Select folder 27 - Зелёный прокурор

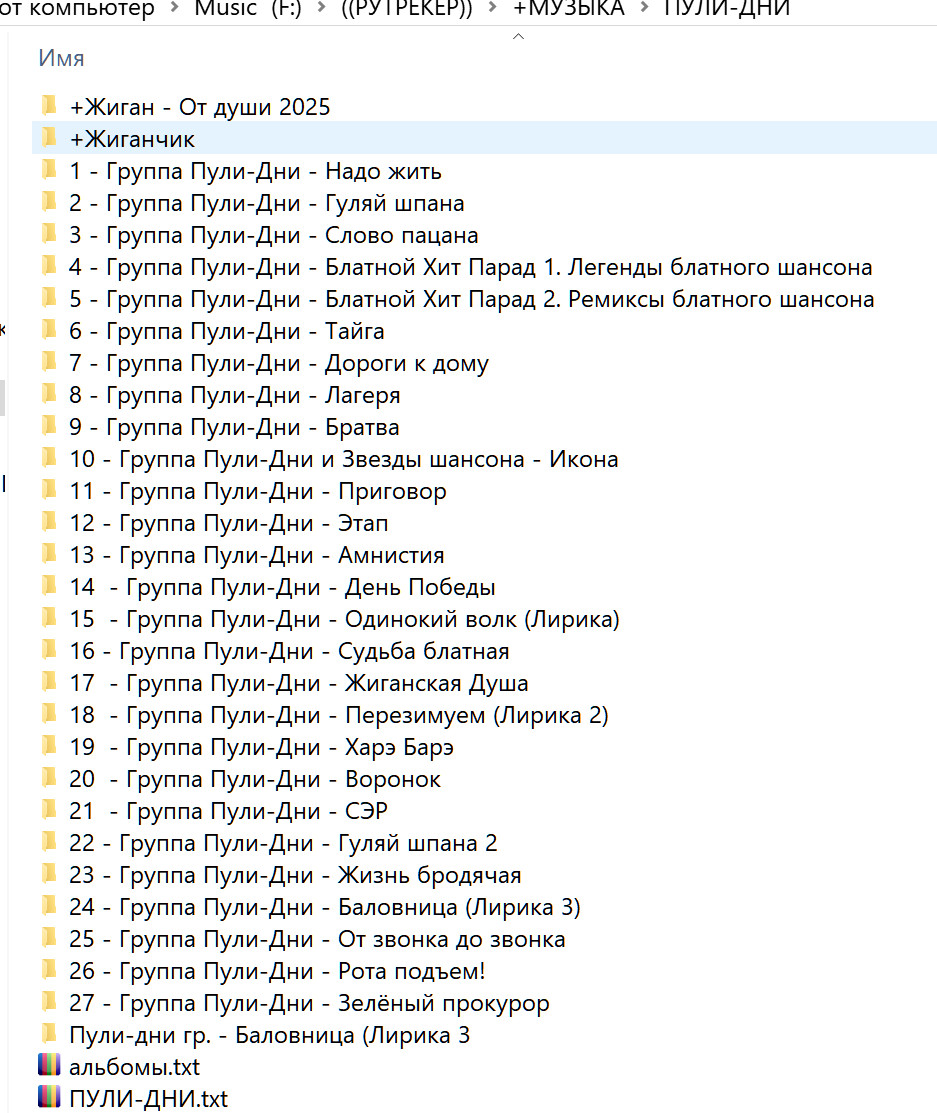coord(309,1003)
